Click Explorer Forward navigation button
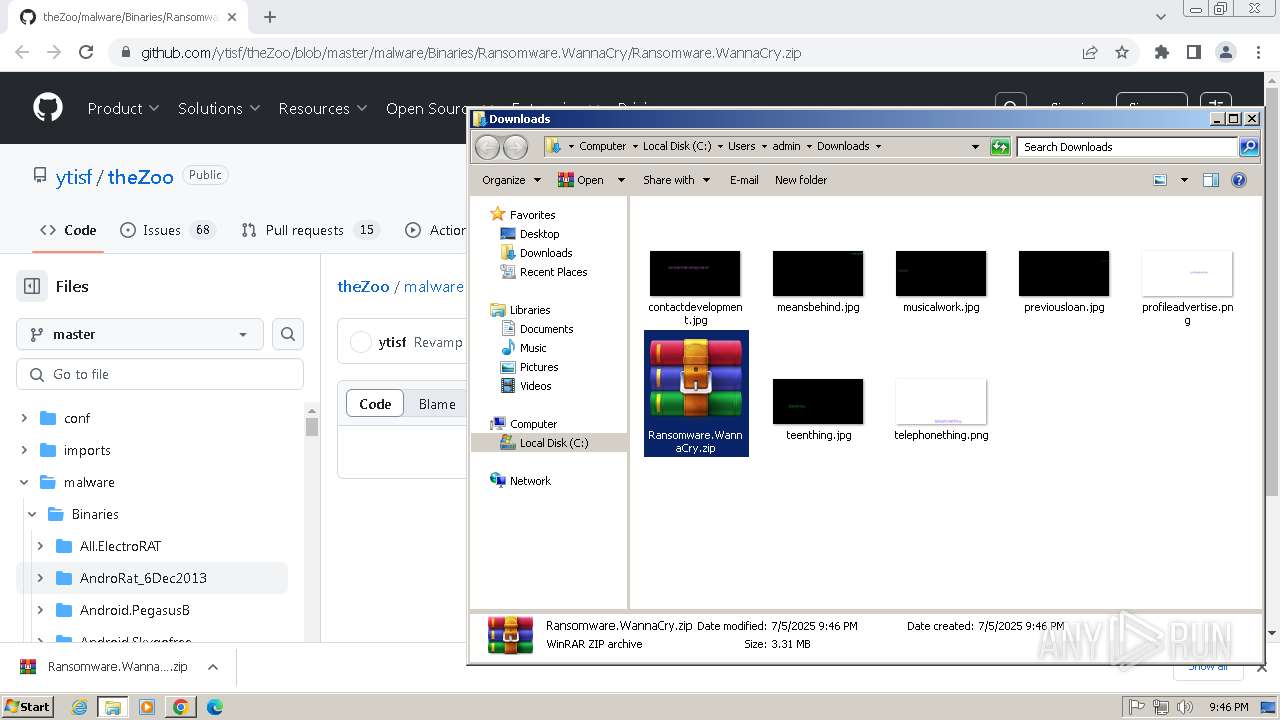 (x=515, y=147)
